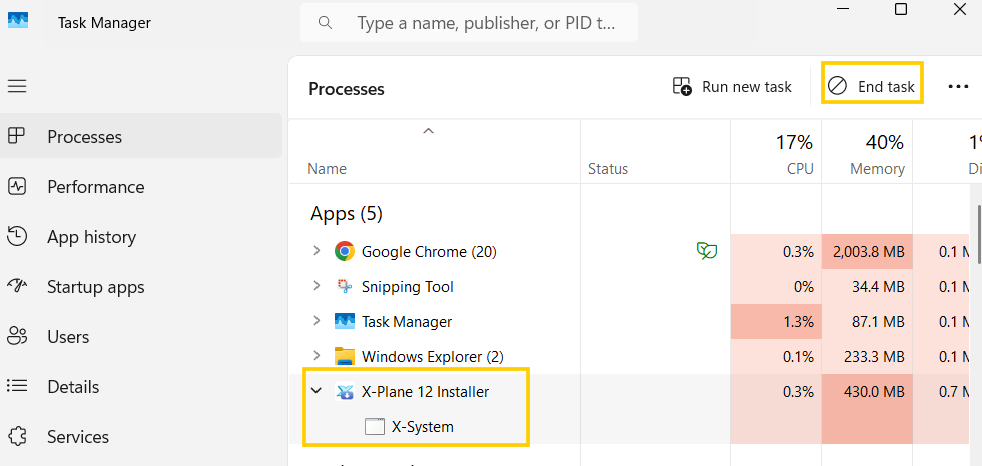This screenshot has width=982, height=466.
Task: Click the Users sidebar icon
Action: (17, 336)
